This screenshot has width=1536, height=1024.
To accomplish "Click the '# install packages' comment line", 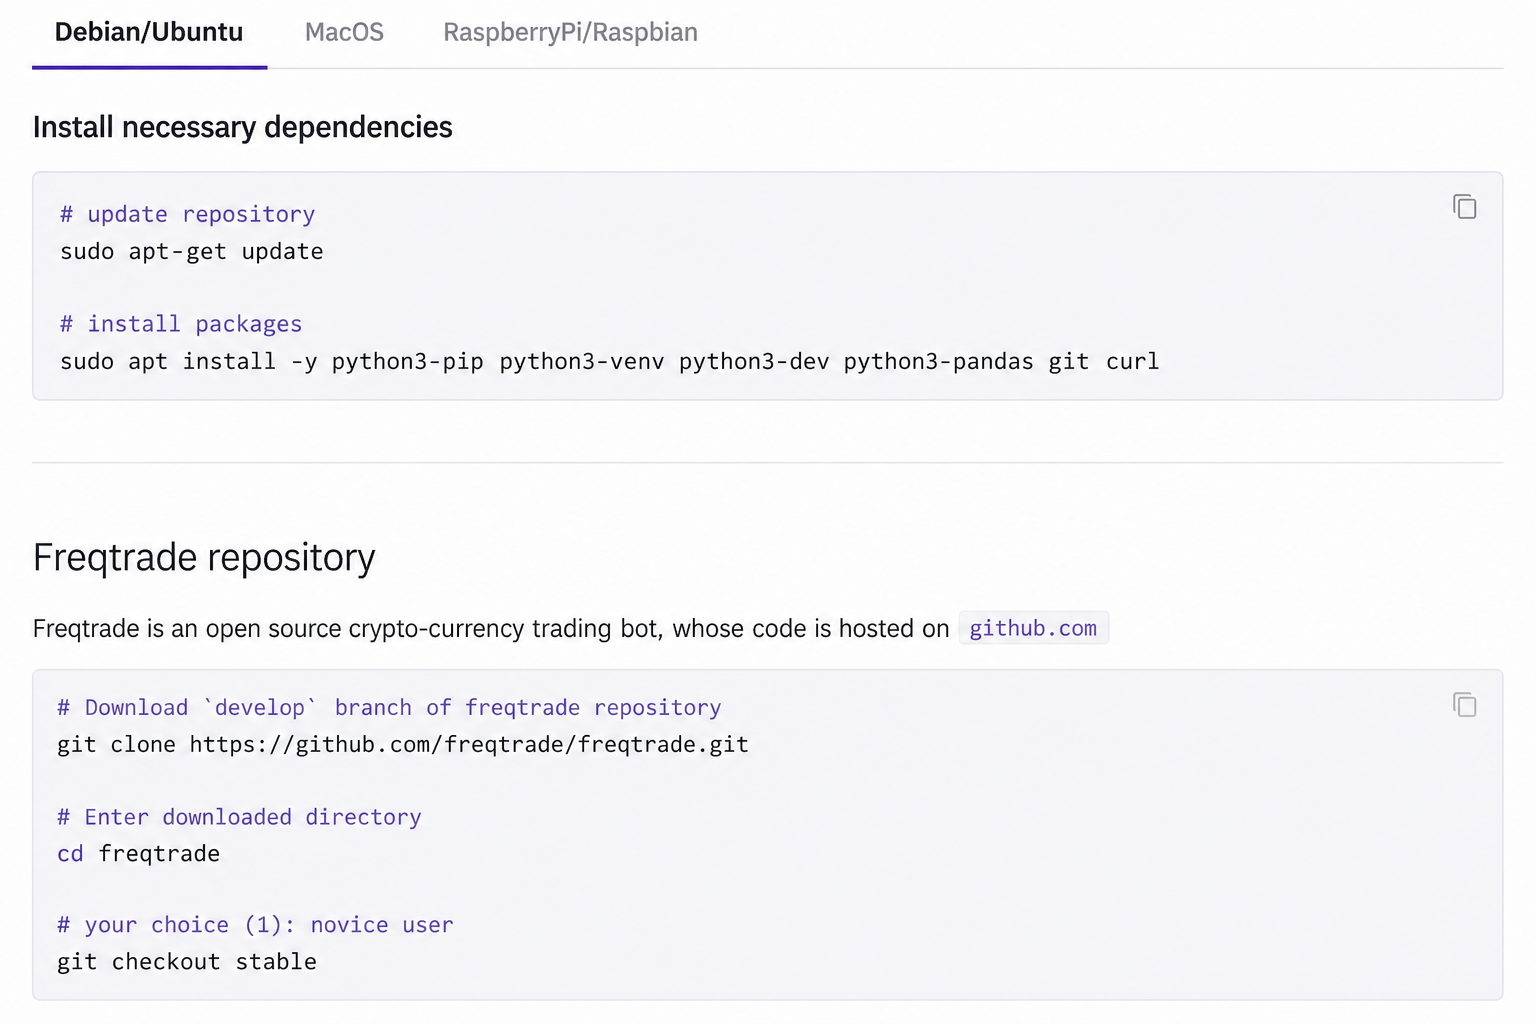I will coord(181,324).
